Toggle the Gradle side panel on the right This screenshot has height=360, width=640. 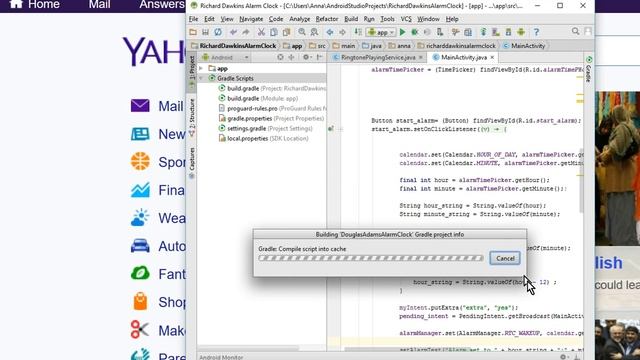pyautogui.click(x=589, y=69)
